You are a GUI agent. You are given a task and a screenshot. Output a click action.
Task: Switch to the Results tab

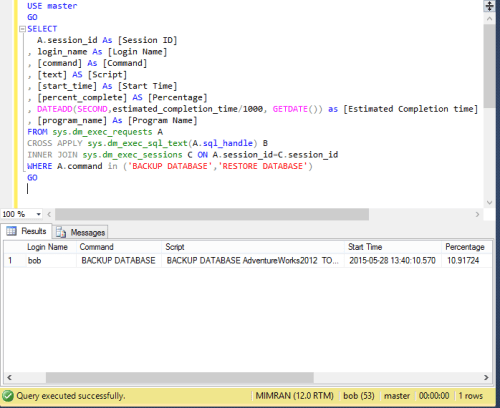tap(26, 231)
